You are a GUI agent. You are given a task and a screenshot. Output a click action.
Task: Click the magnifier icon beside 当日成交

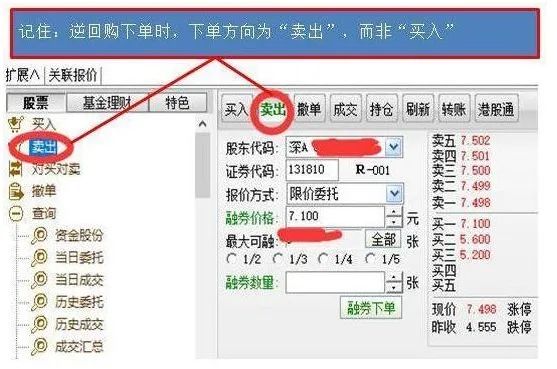click(39, 280)
